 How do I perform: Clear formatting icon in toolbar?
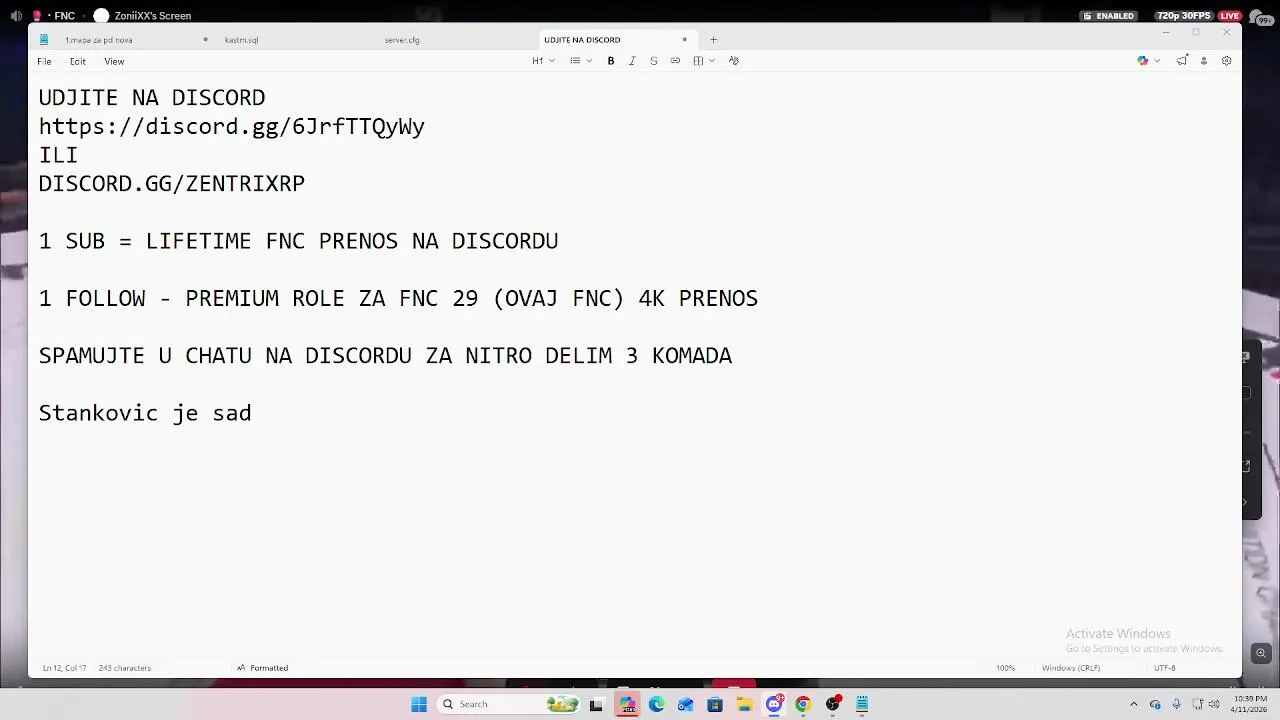point(734,61)
